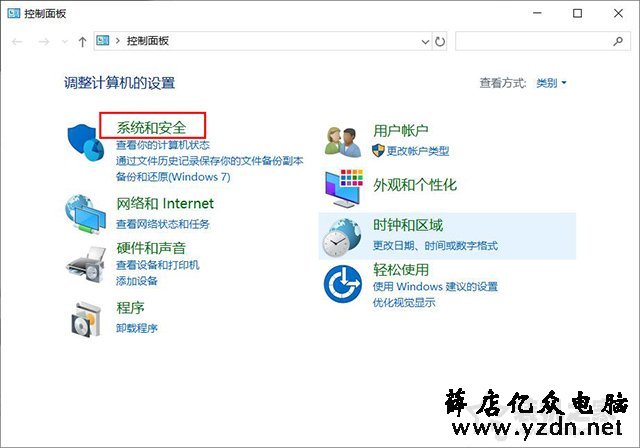Open the 外观和个性化 category link
The image size is (640, 448).
tap(415, 185)
